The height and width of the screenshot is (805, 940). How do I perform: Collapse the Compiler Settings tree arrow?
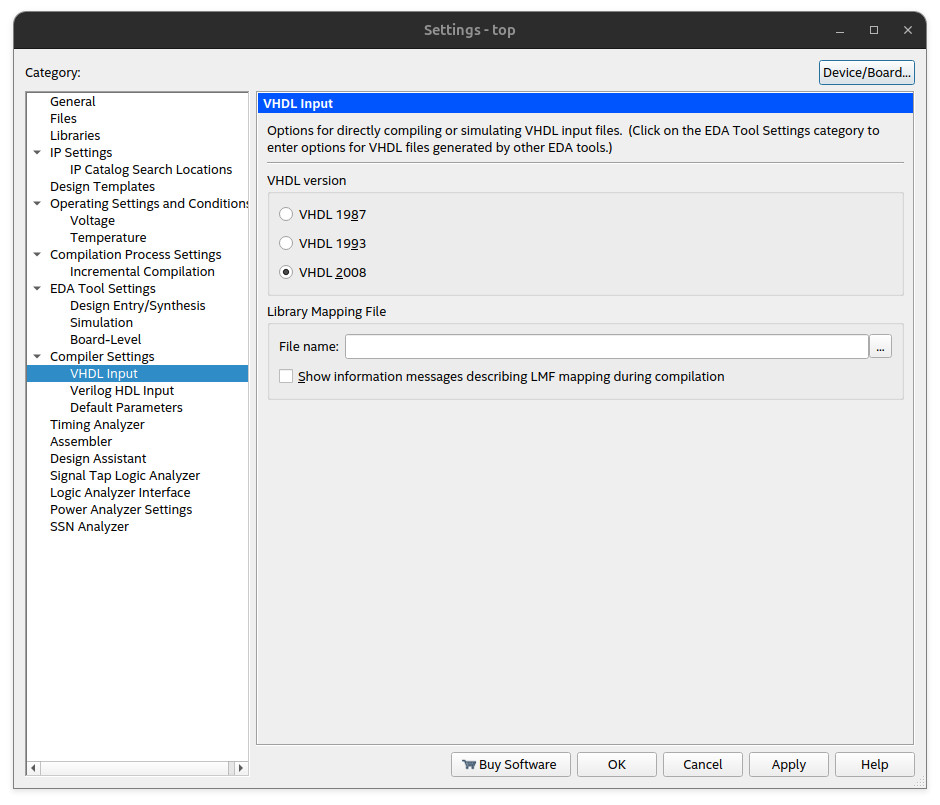coord(37,357)
